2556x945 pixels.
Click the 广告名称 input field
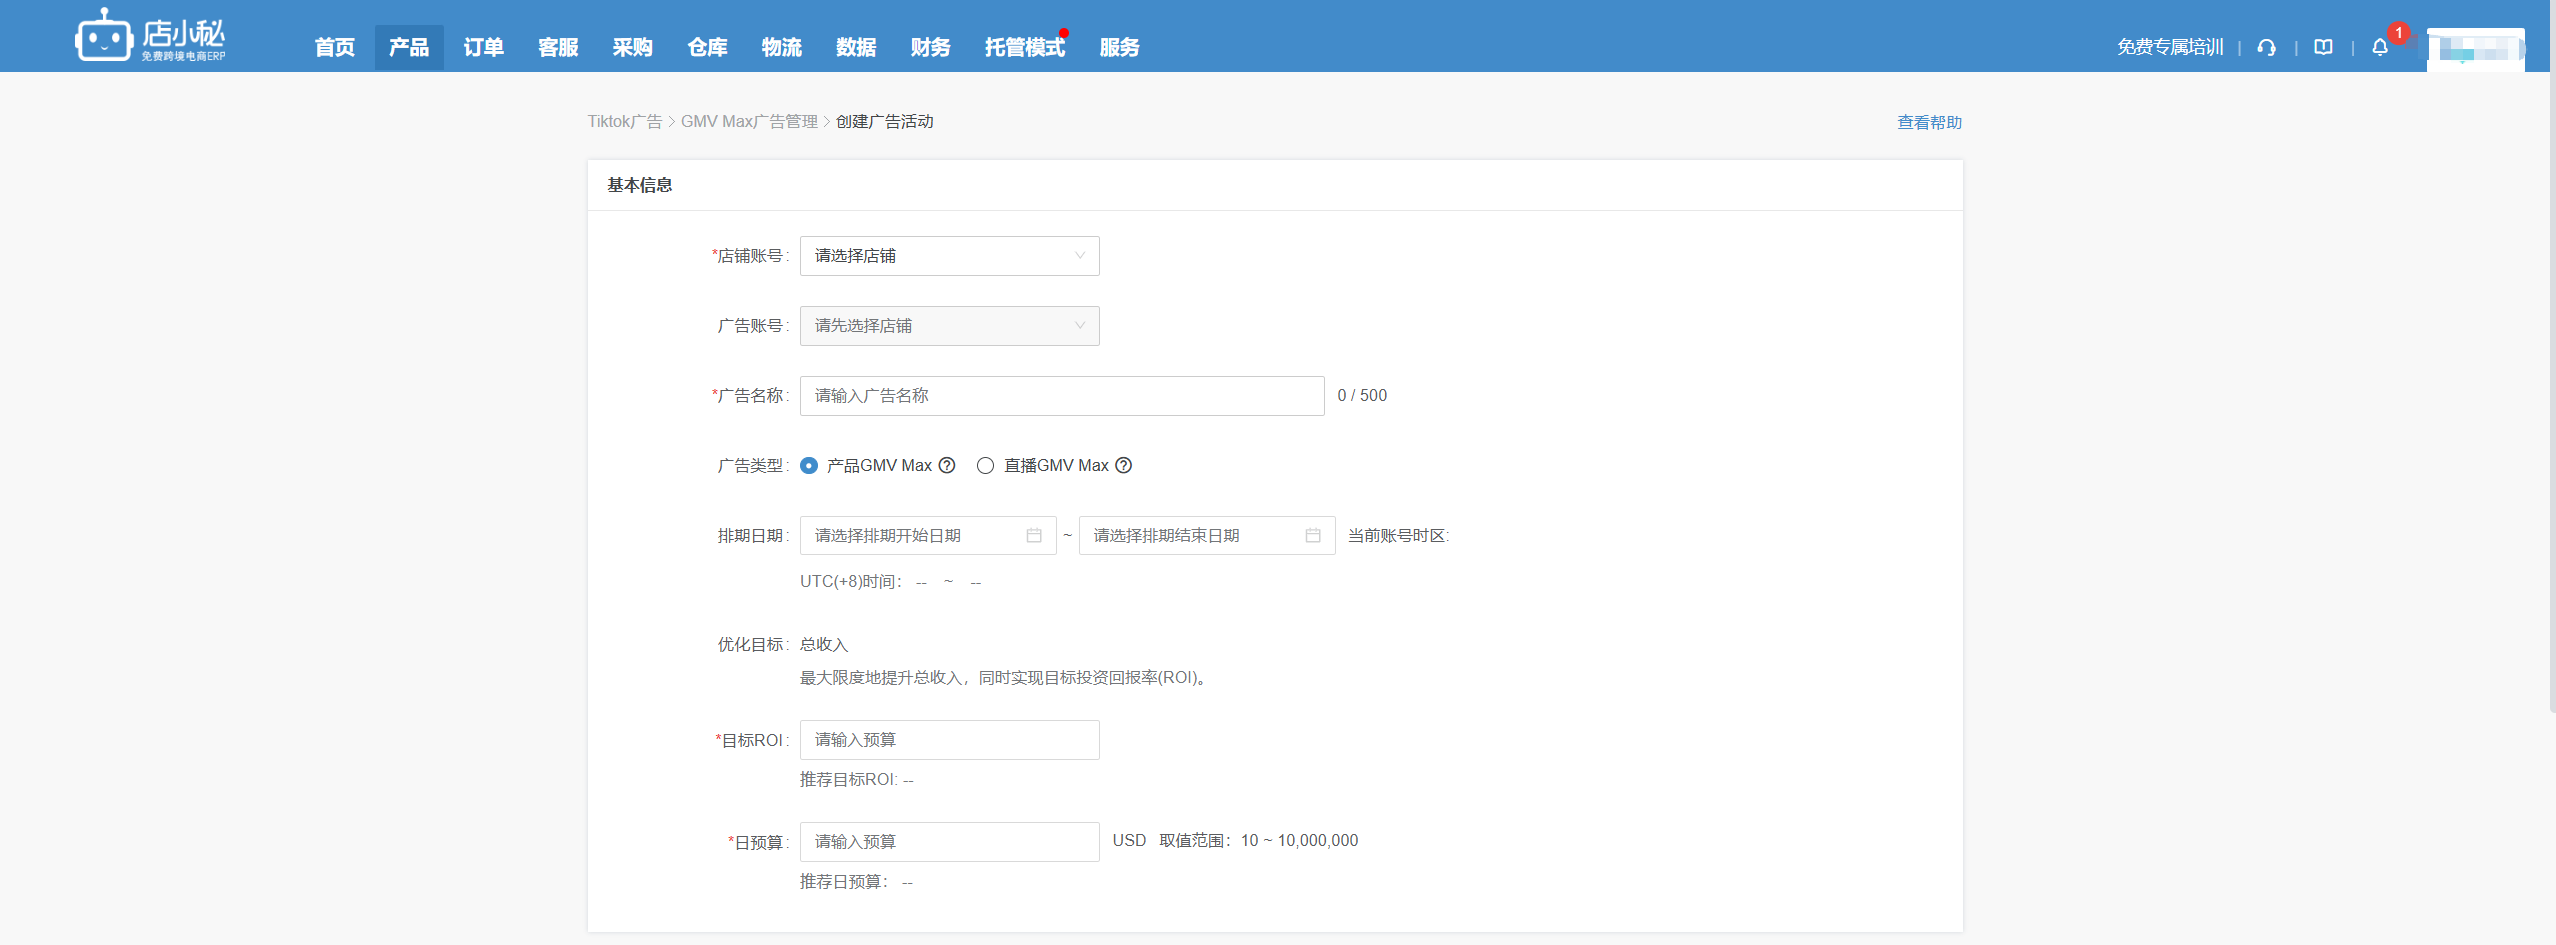1061,396
